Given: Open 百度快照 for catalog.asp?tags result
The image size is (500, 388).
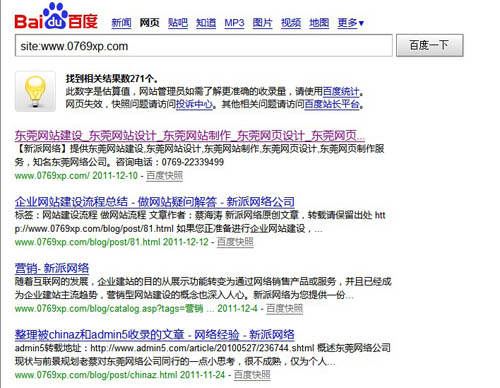Looking at the screenshot, I should click(285, 309).
